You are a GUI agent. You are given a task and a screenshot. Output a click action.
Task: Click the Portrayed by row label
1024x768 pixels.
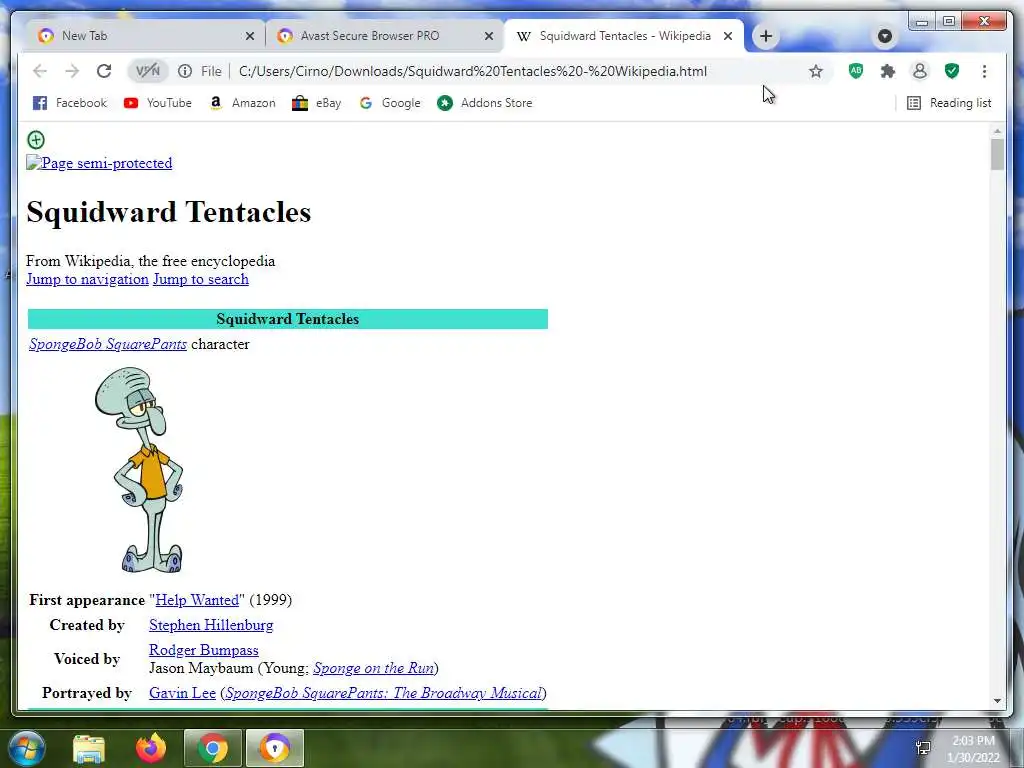point(87,693)
